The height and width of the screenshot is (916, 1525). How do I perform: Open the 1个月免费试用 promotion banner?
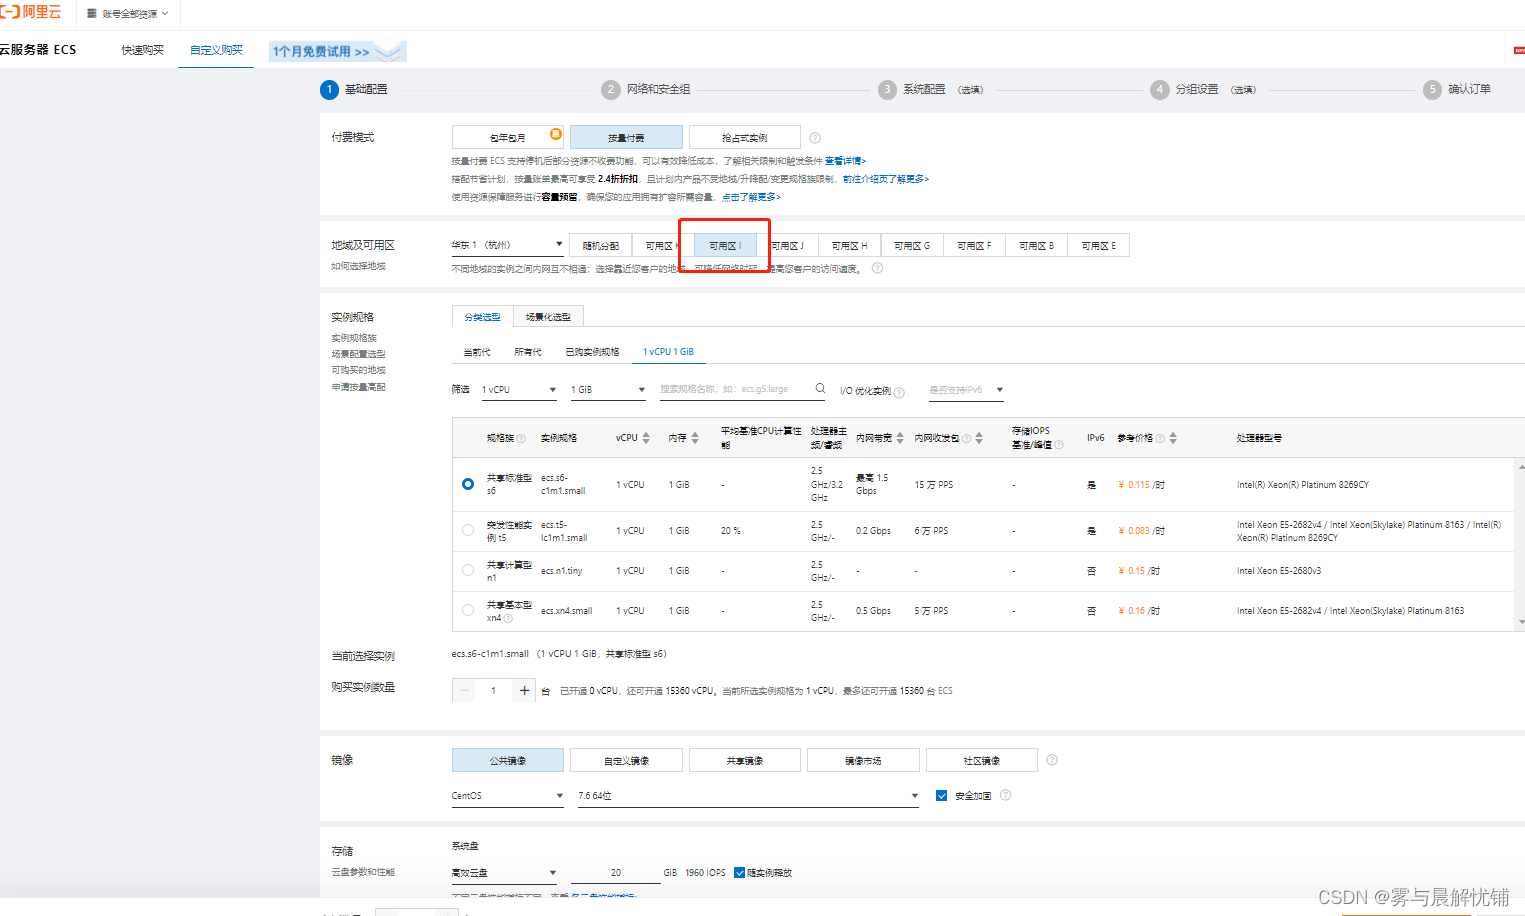coord(338,51)
